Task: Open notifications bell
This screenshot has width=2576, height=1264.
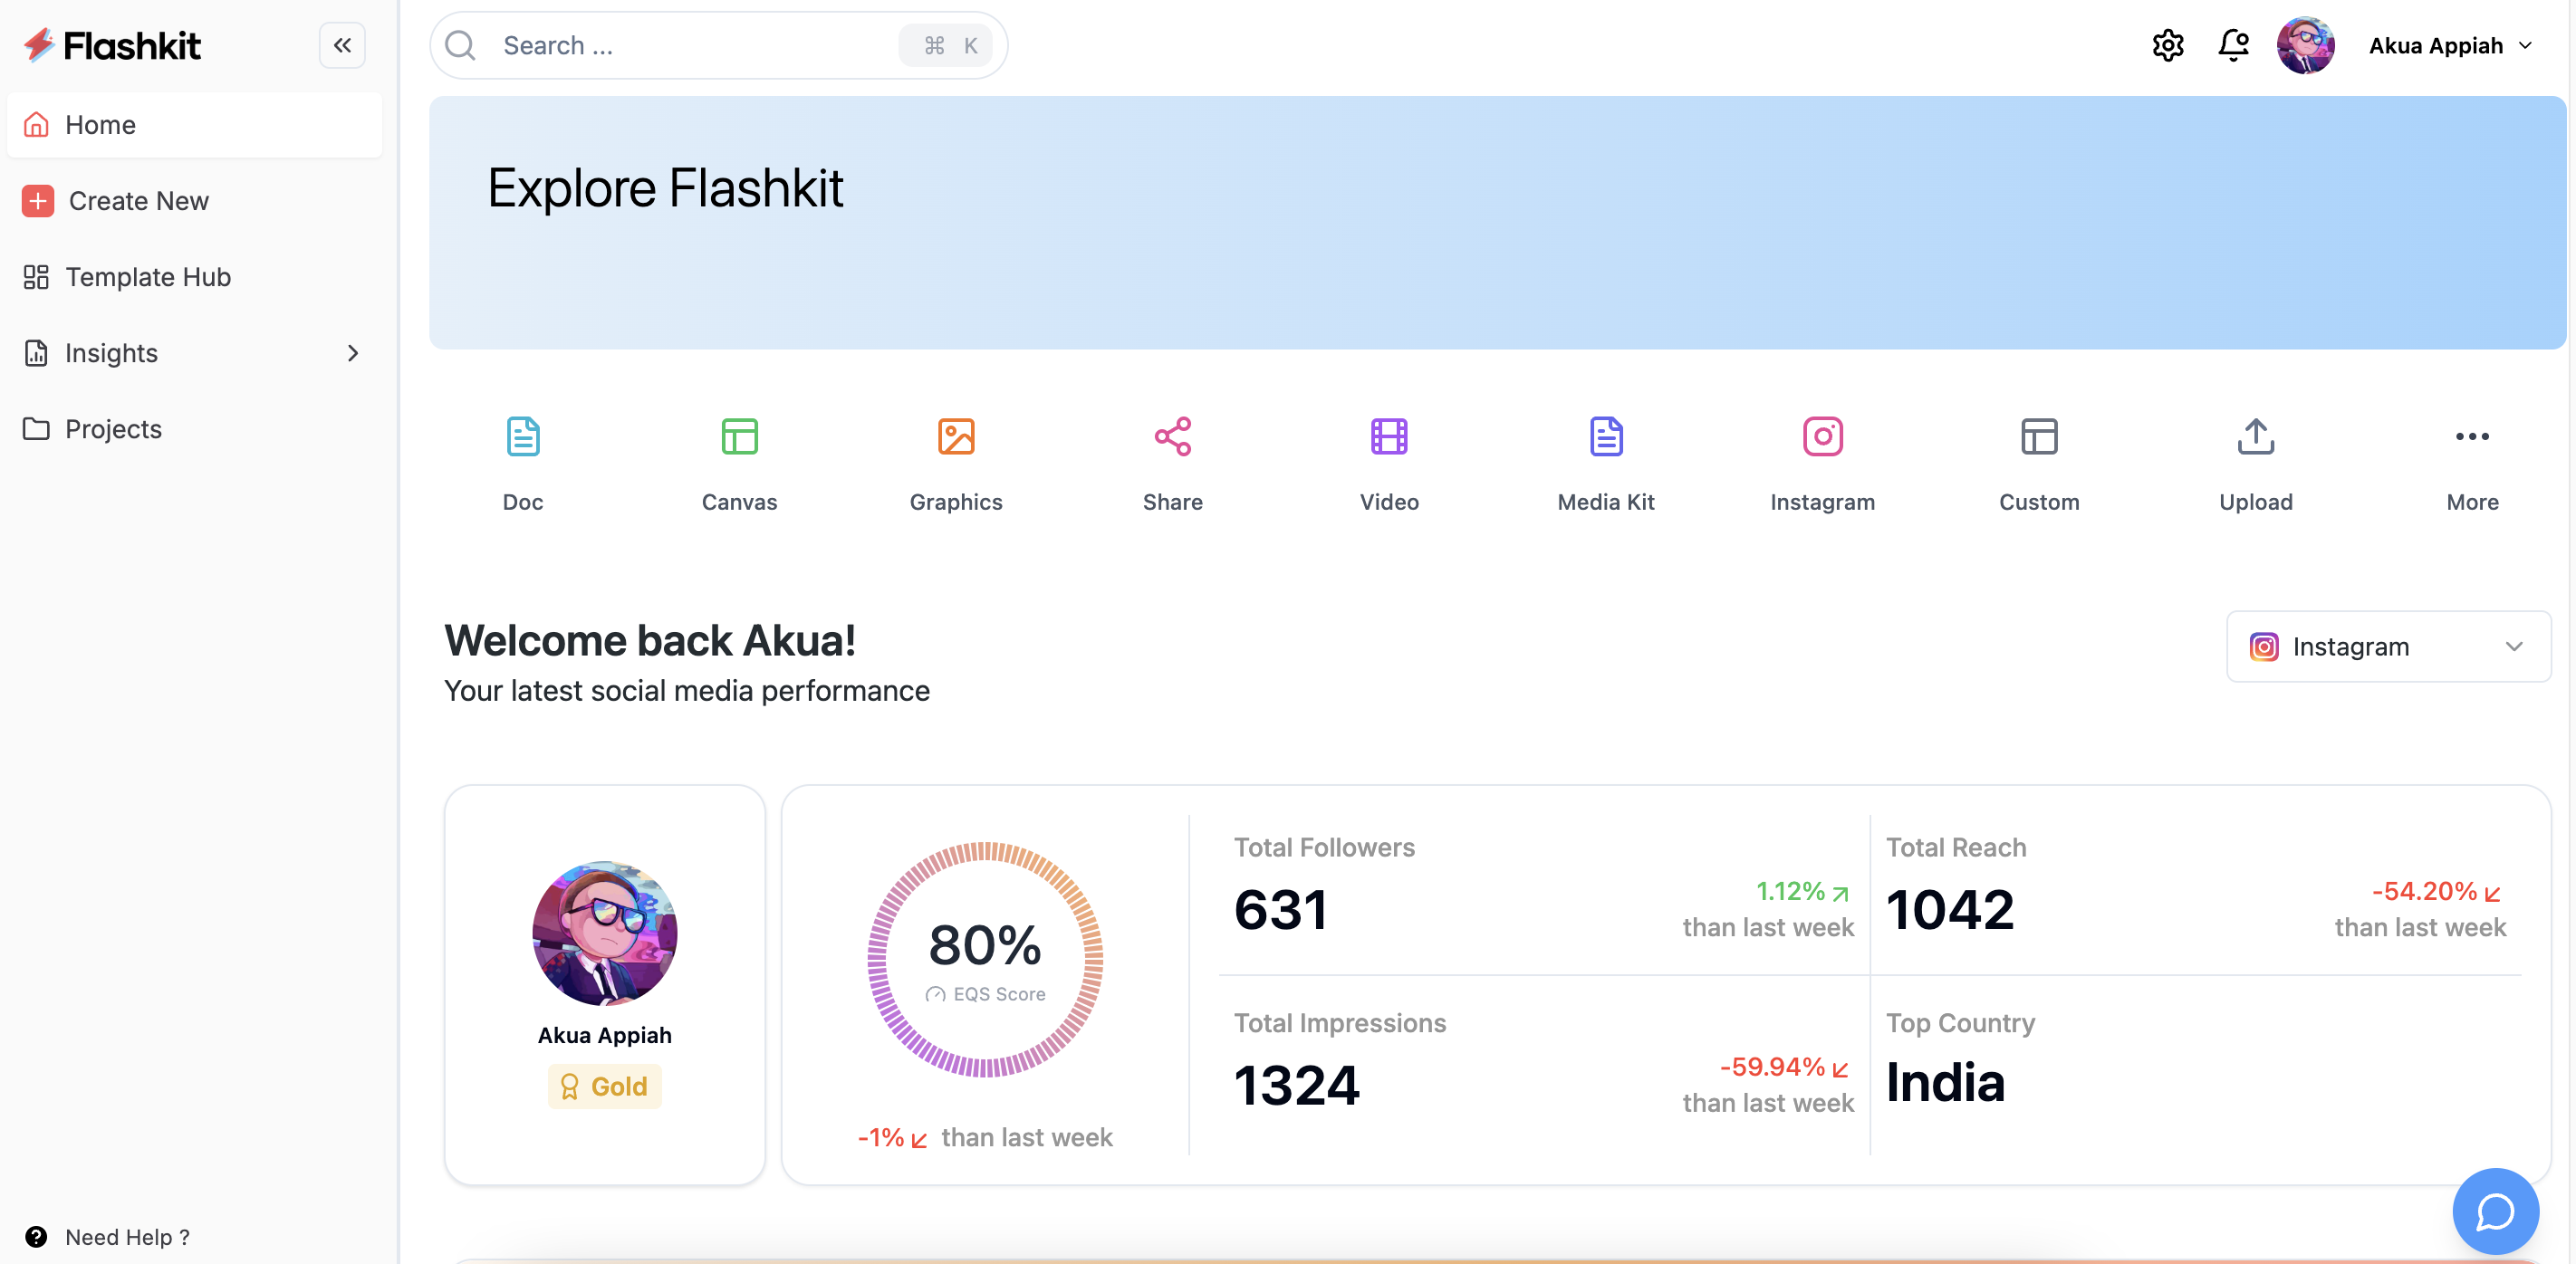Action: [2233, 45]
